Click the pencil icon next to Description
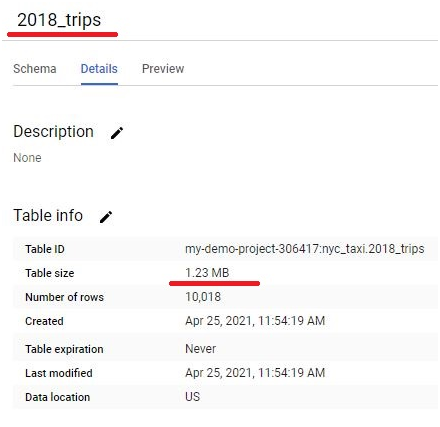Image resolution: width=440 pixels, height=427 pixels. pyautogui.click(x=117, y=133)
